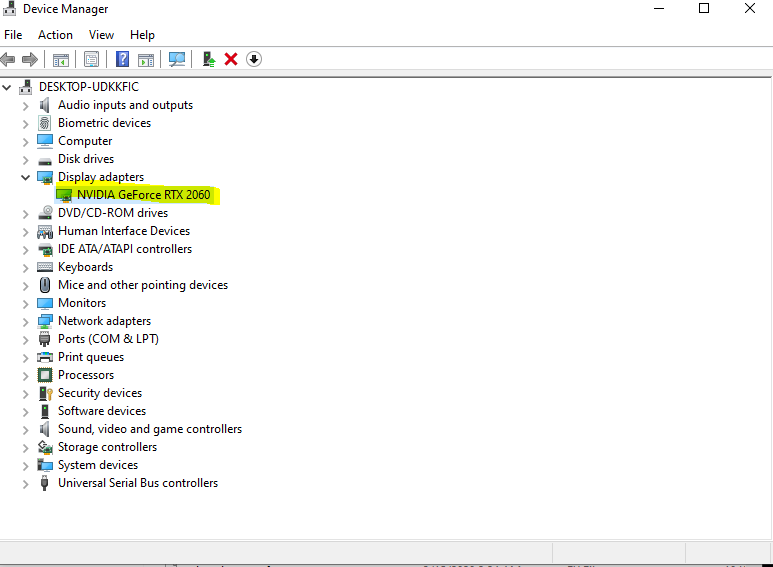Select Display adapters label
Image resolution: width=773 pixels, height=567 pixels.
click(x=101, y=177)
